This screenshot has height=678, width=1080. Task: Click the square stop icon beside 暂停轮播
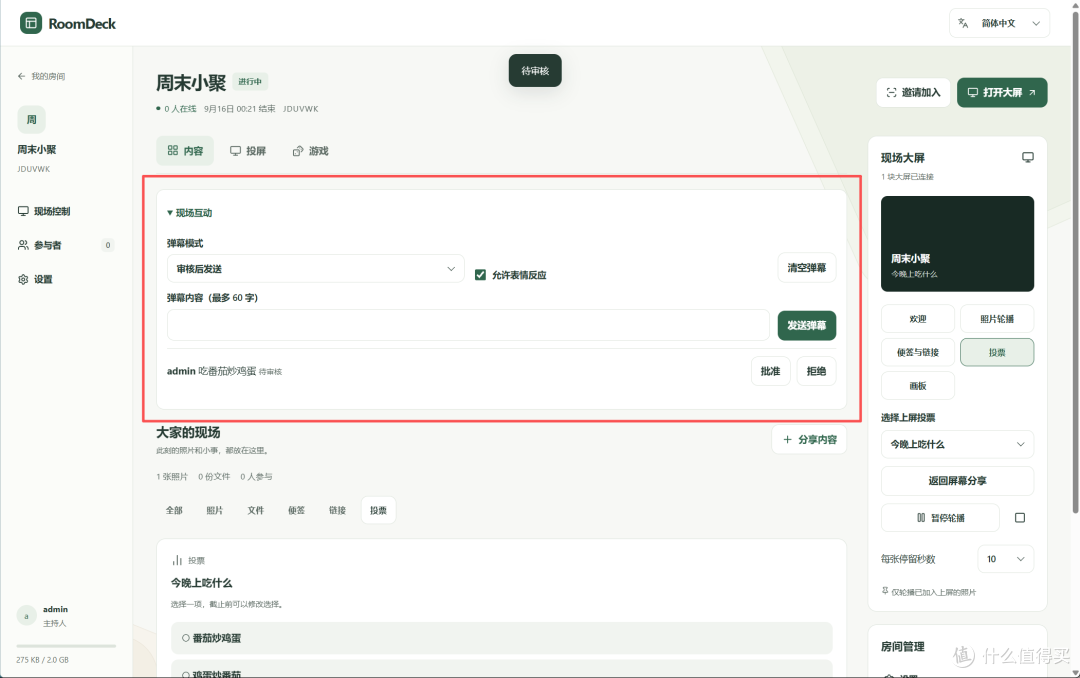coord(1020,518)
